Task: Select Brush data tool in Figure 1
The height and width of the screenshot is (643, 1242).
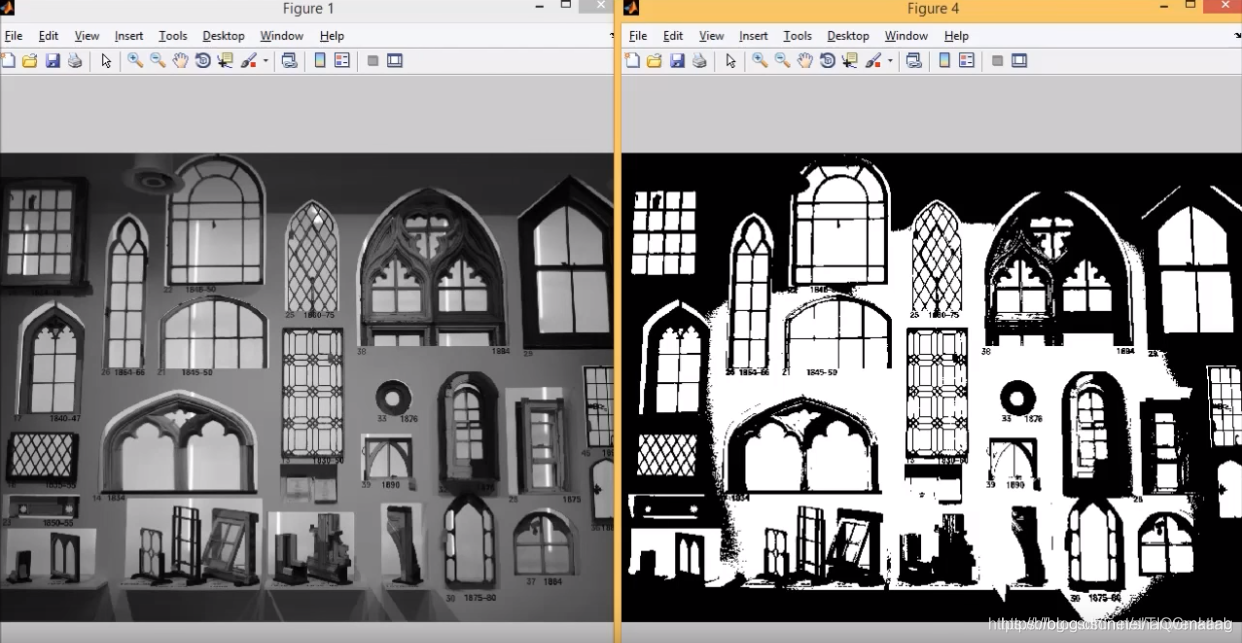Action: pyautogui.click(x=249, y=61)
